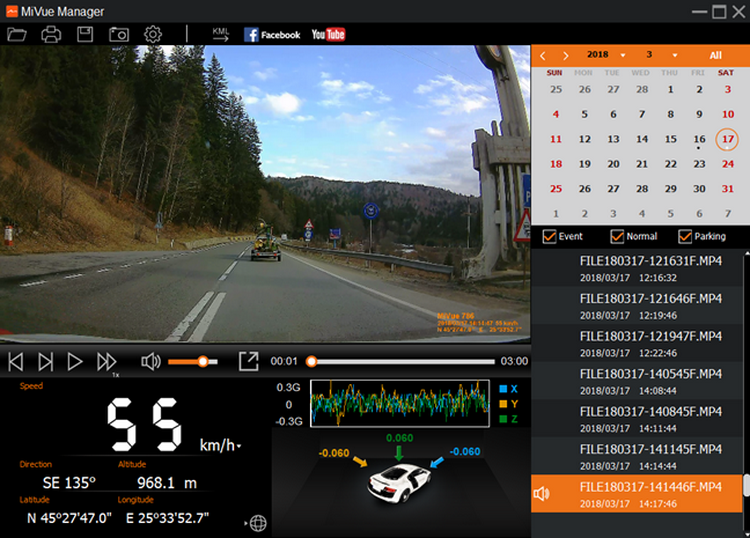Click the video playback progress slider

pyautogui.click(x=402, y=361)
